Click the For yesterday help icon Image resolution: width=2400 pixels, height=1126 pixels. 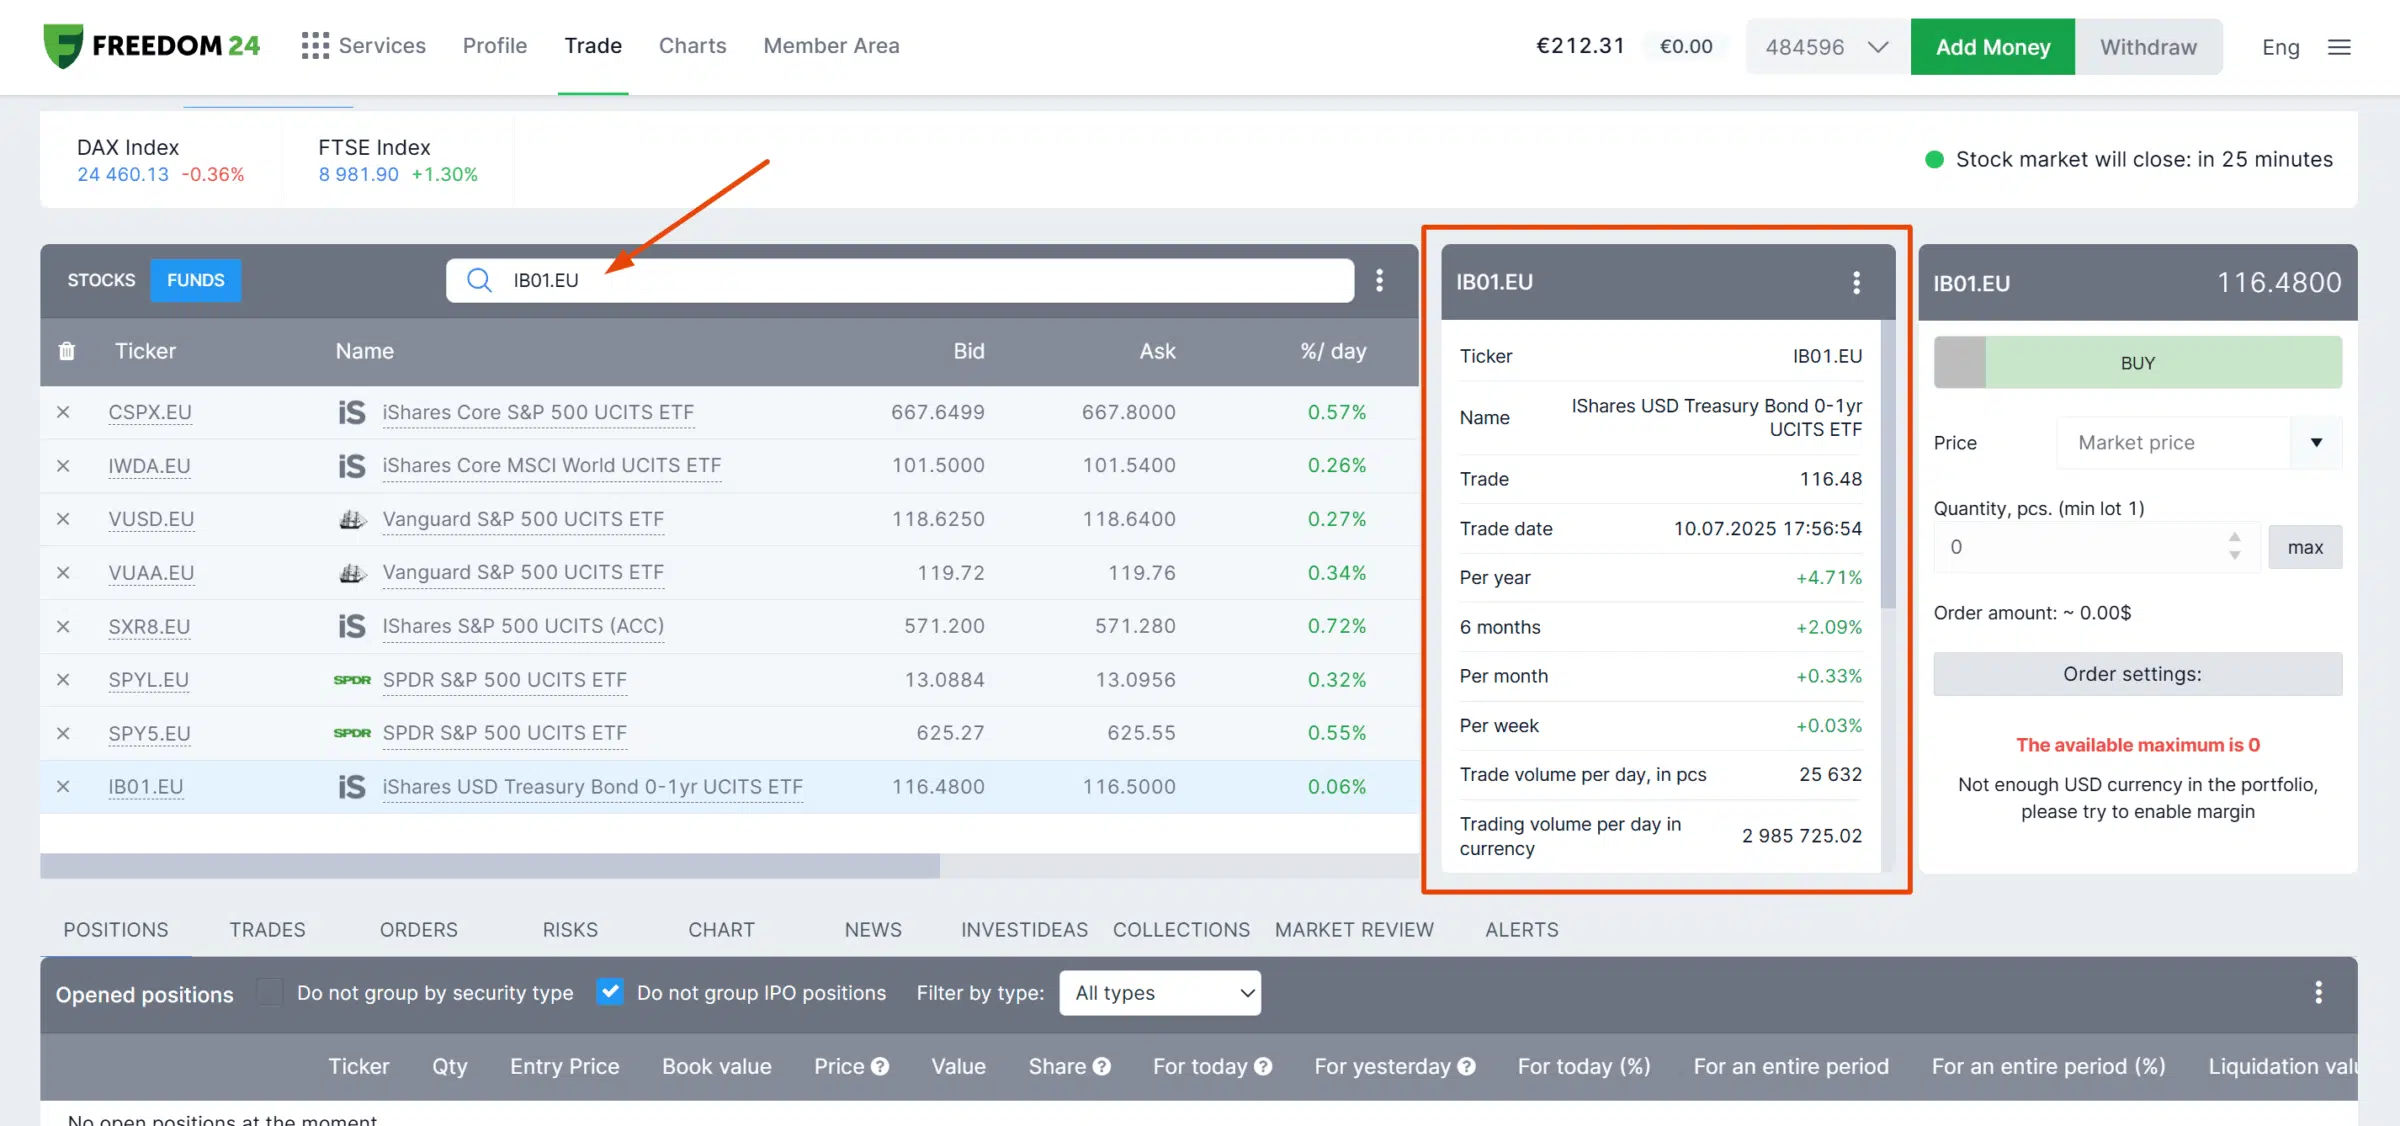pos(1466,1067)
